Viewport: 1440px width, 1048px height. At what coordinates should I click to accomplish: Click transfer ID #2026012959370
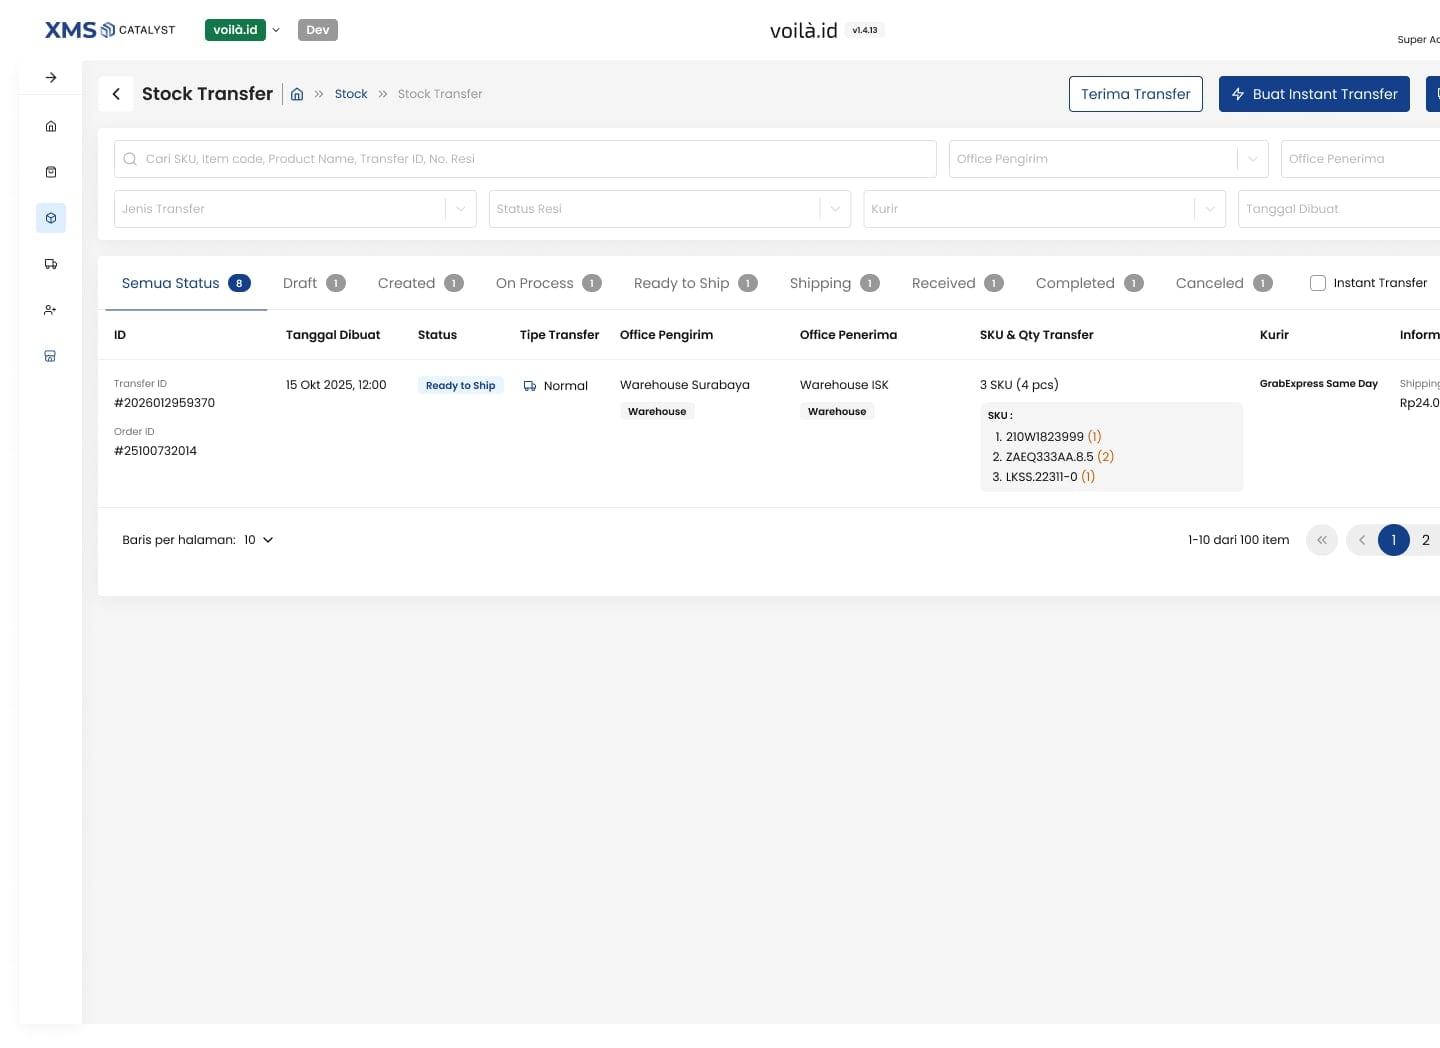(x=164, y=403)
